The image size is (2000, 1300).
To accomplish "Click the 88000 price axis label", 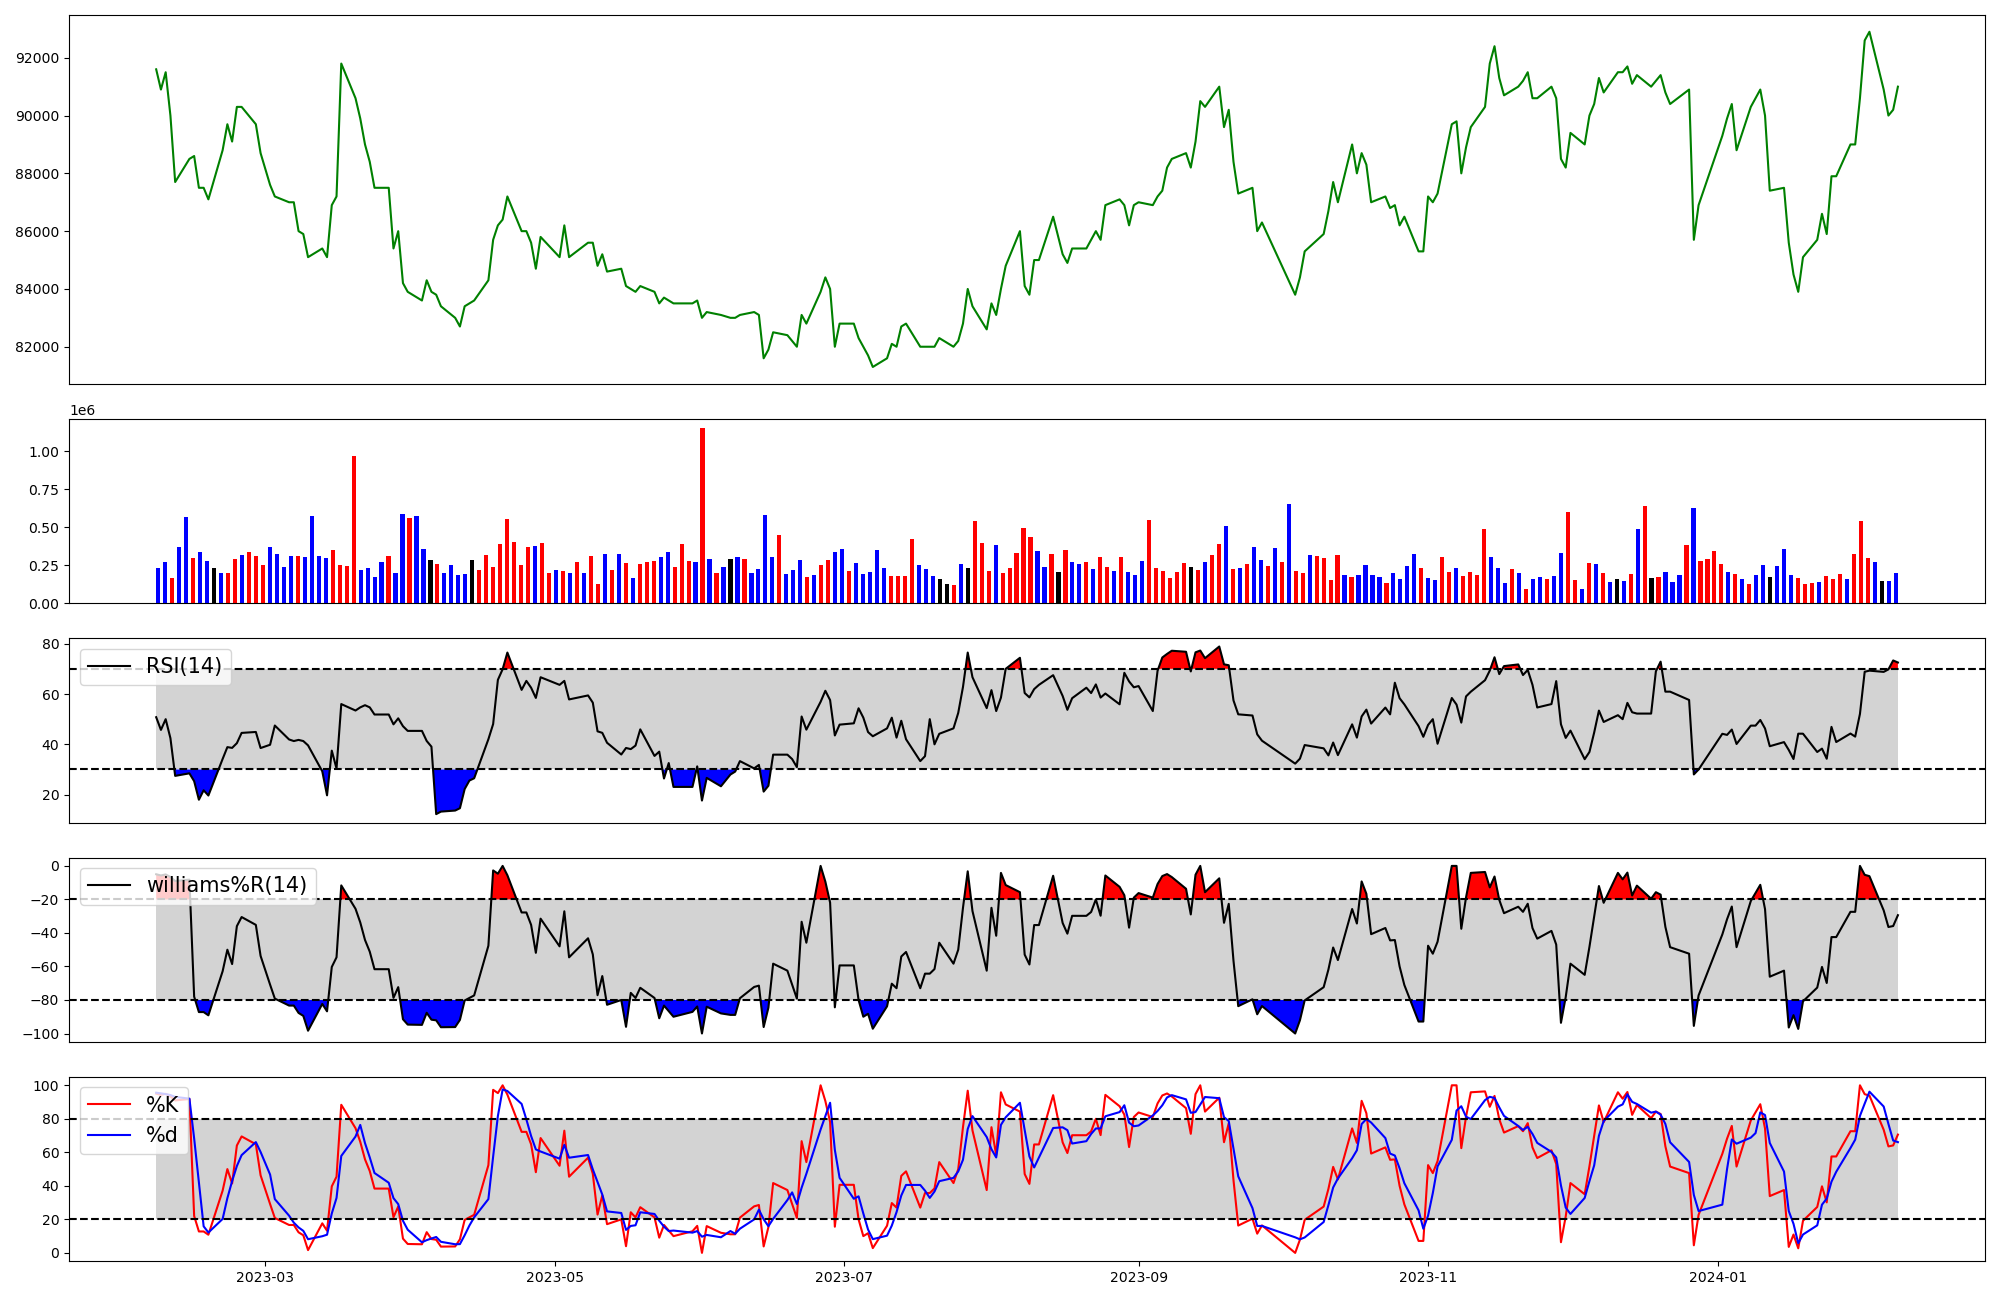I will click(x=38, y=174).
